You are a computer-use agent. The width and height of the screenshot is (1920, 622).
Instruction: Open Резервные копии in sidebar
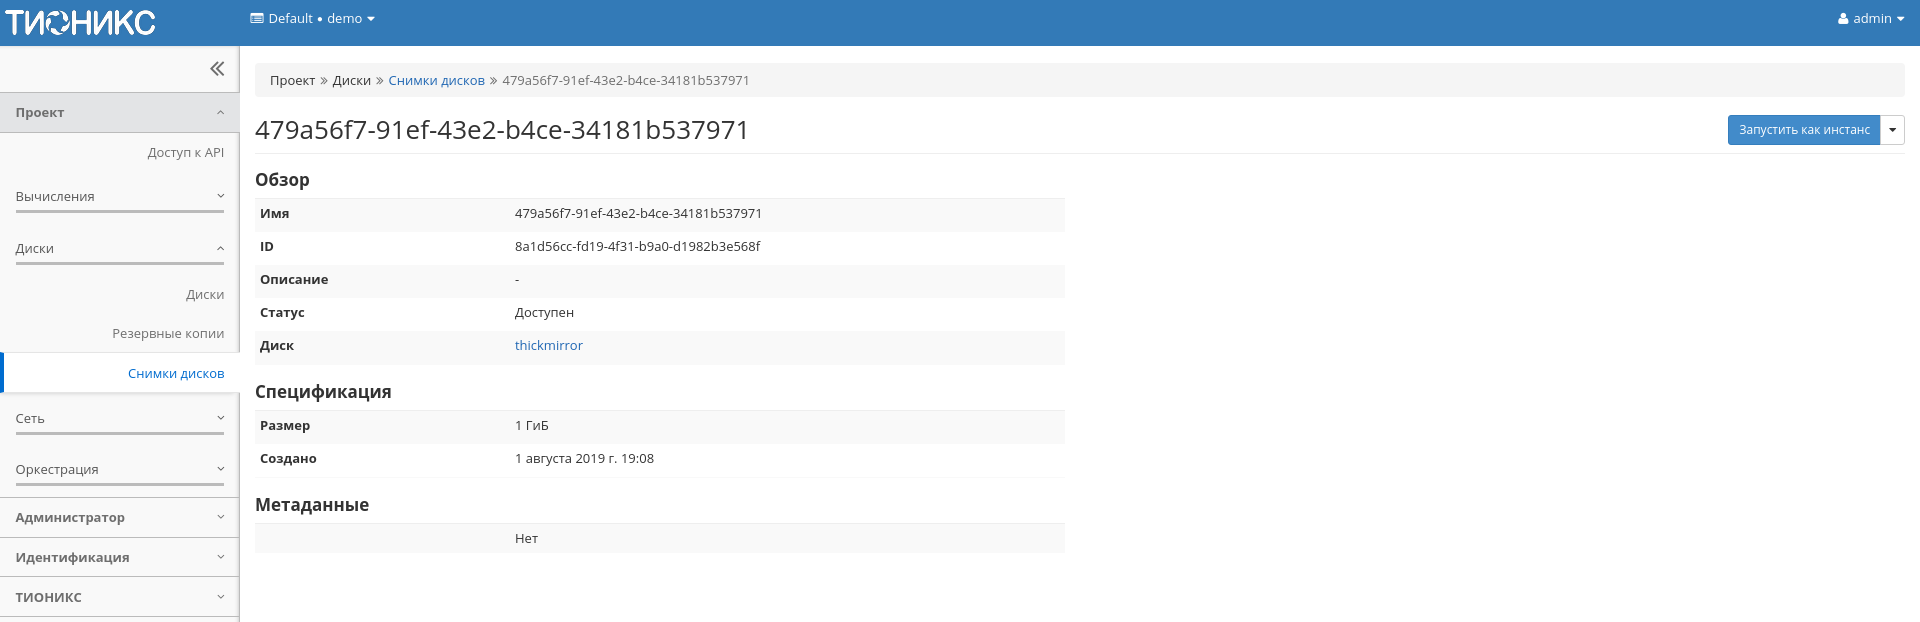click(168, 334)
